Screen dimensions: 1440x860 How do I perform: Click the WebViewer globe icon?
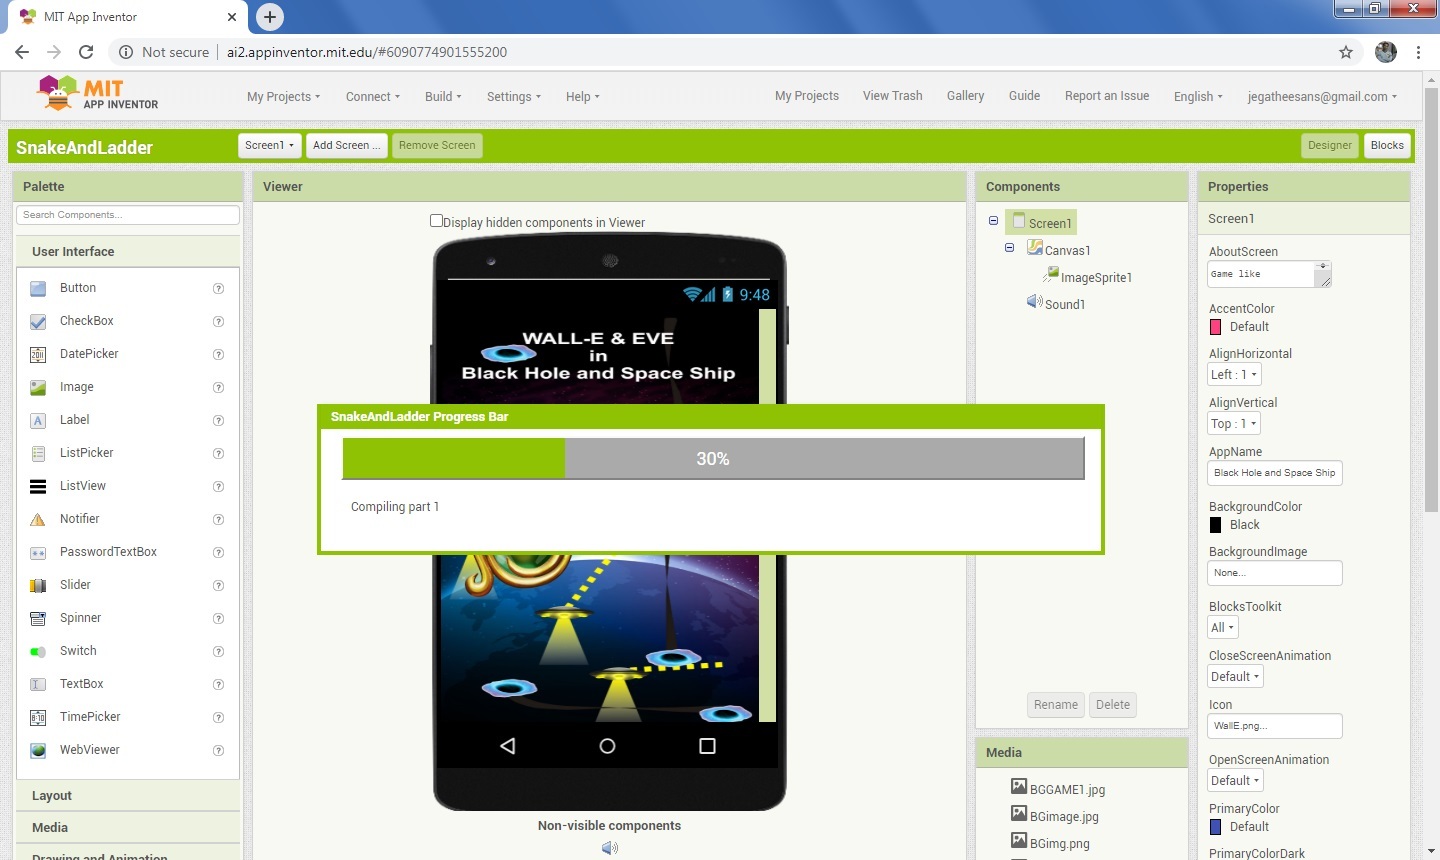pos(38,751)
